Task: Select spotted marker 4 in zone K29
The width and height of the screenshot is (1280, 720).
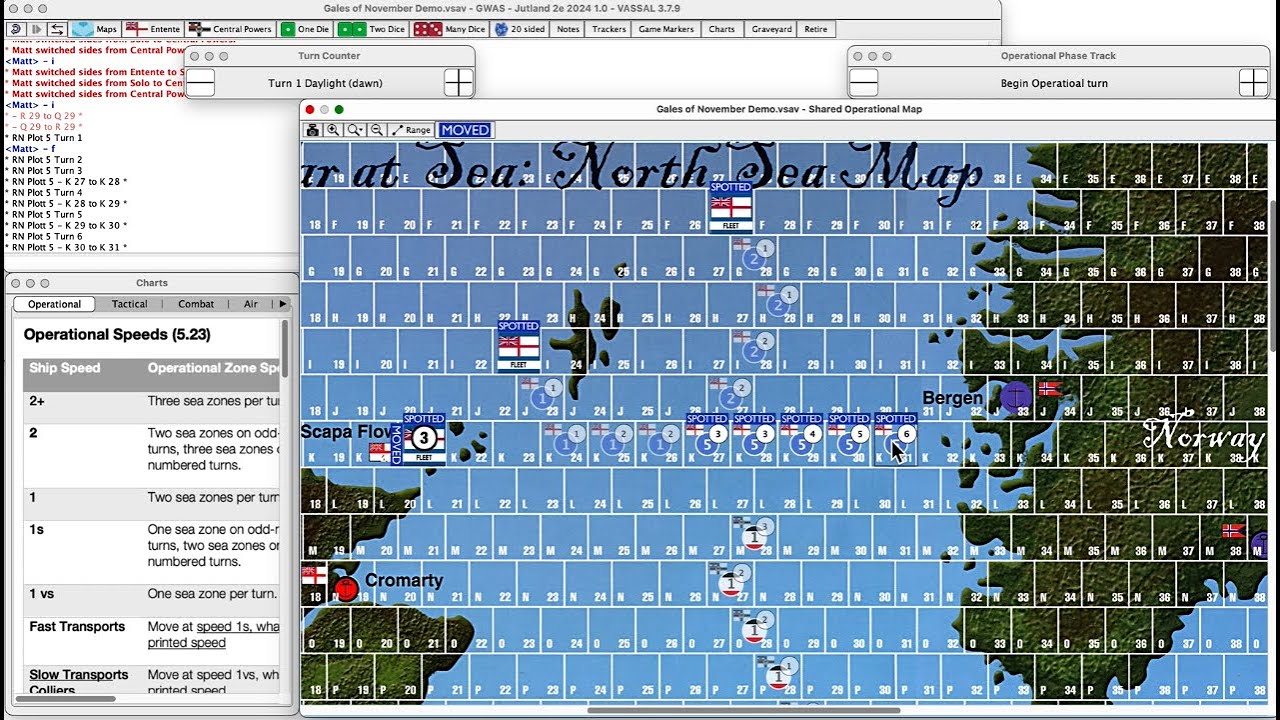Action: click(802, 438)
